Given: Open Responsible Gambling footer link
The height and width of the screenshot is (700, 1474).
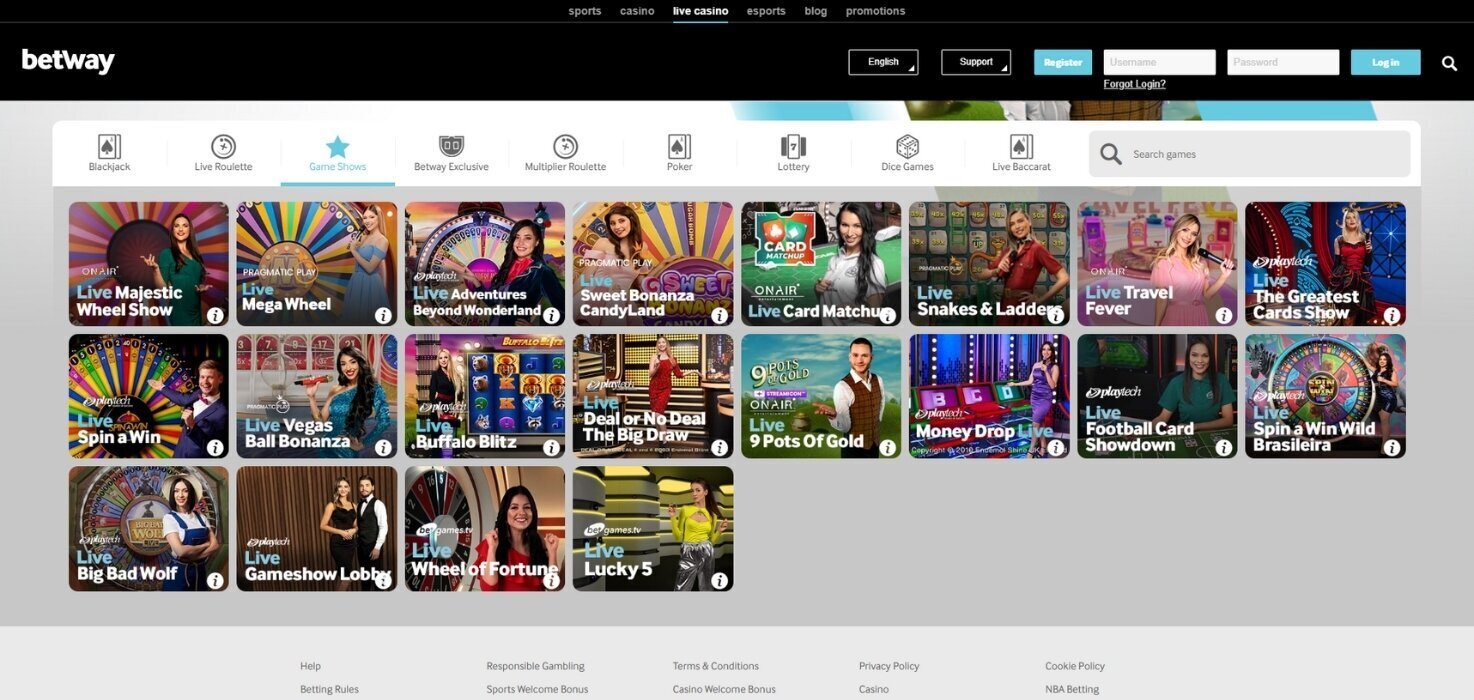Looking at the screenshot, I should pyautogui.click(x=535, y=666).
